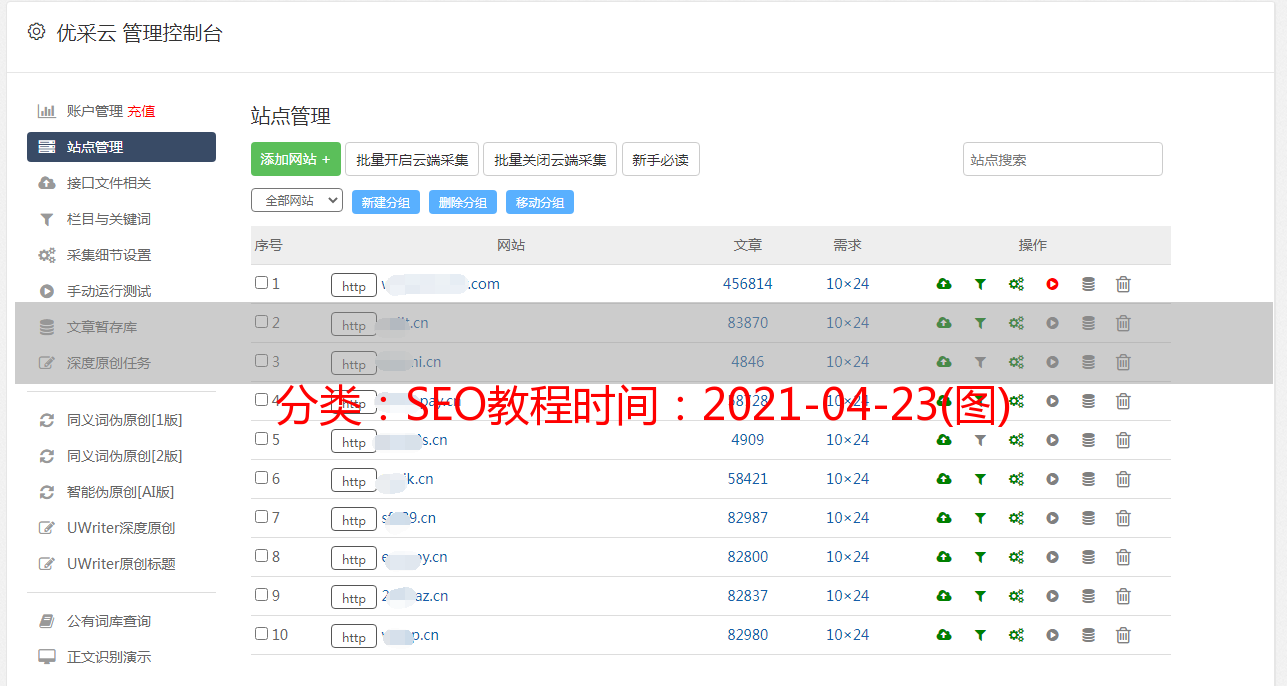1287x686 pixels.
Task: Click filter icon in row 8
Action: 980,557
